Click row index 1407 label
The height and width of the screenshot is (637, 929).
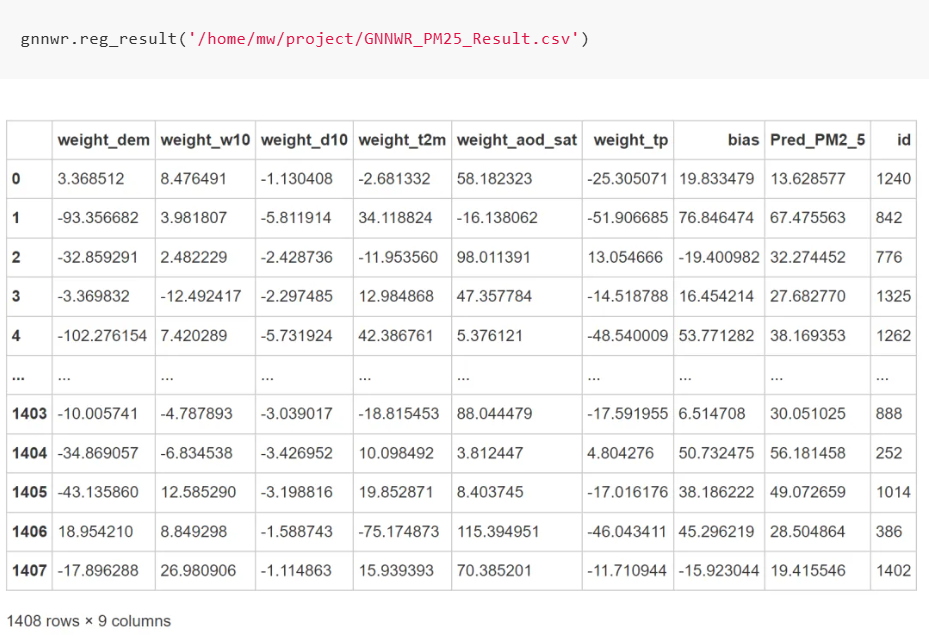click(29, 571)
